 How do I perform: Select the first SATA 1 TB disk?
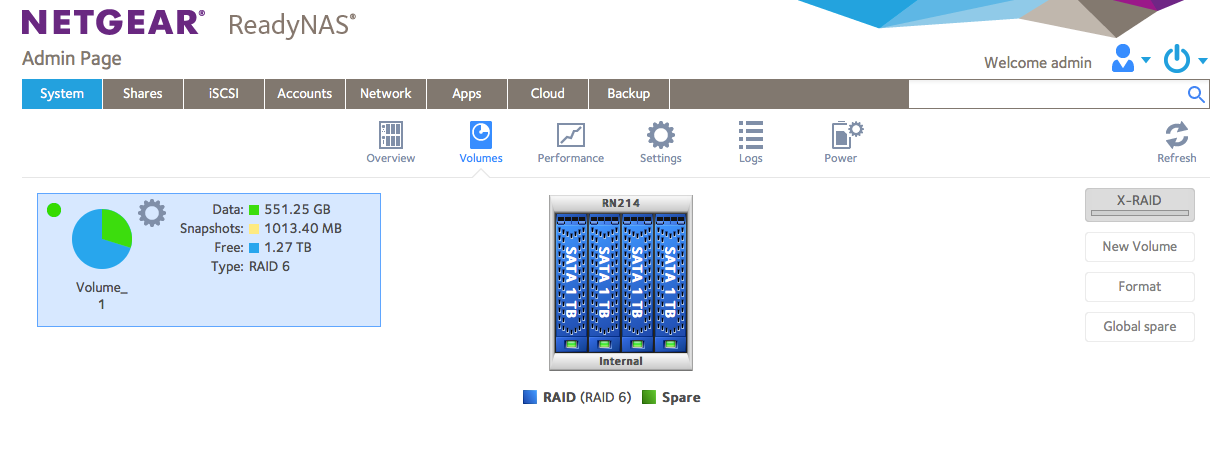pyautogui.click(x=571, y=283)
